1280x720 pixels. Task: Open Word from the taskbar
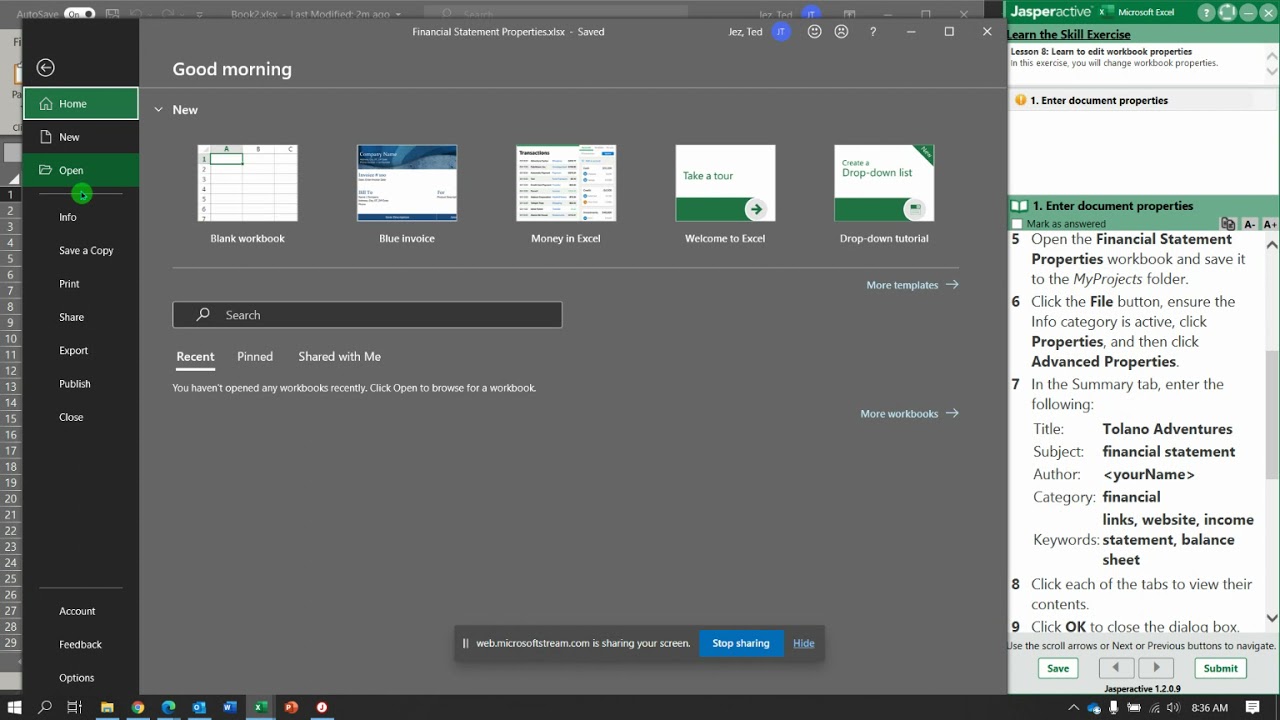230,707
